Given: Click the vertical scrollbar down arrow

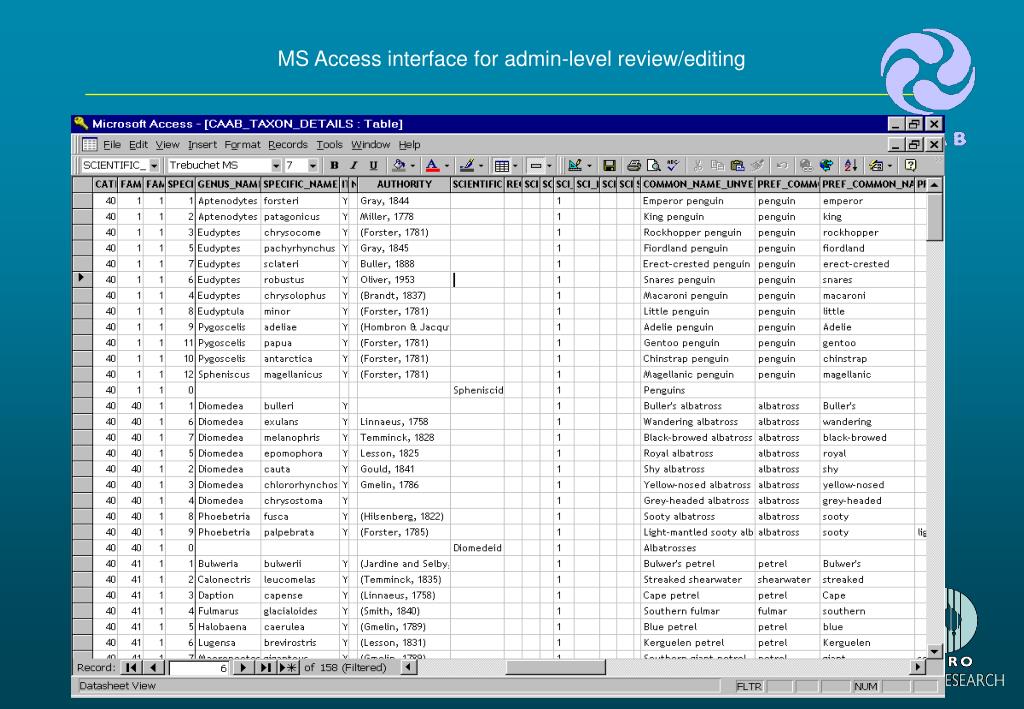Looking at the screenshot, I should click(935, 651).
